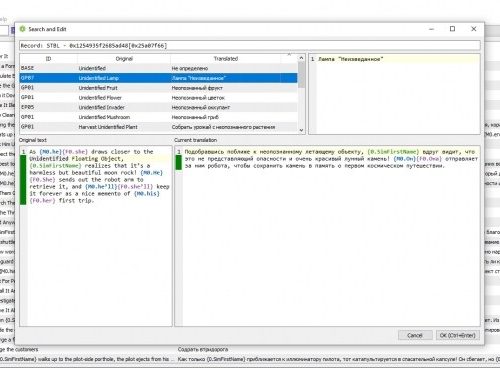Click the Original text label
Viewport: 500px width, 368px height.
tap(33, 140)
